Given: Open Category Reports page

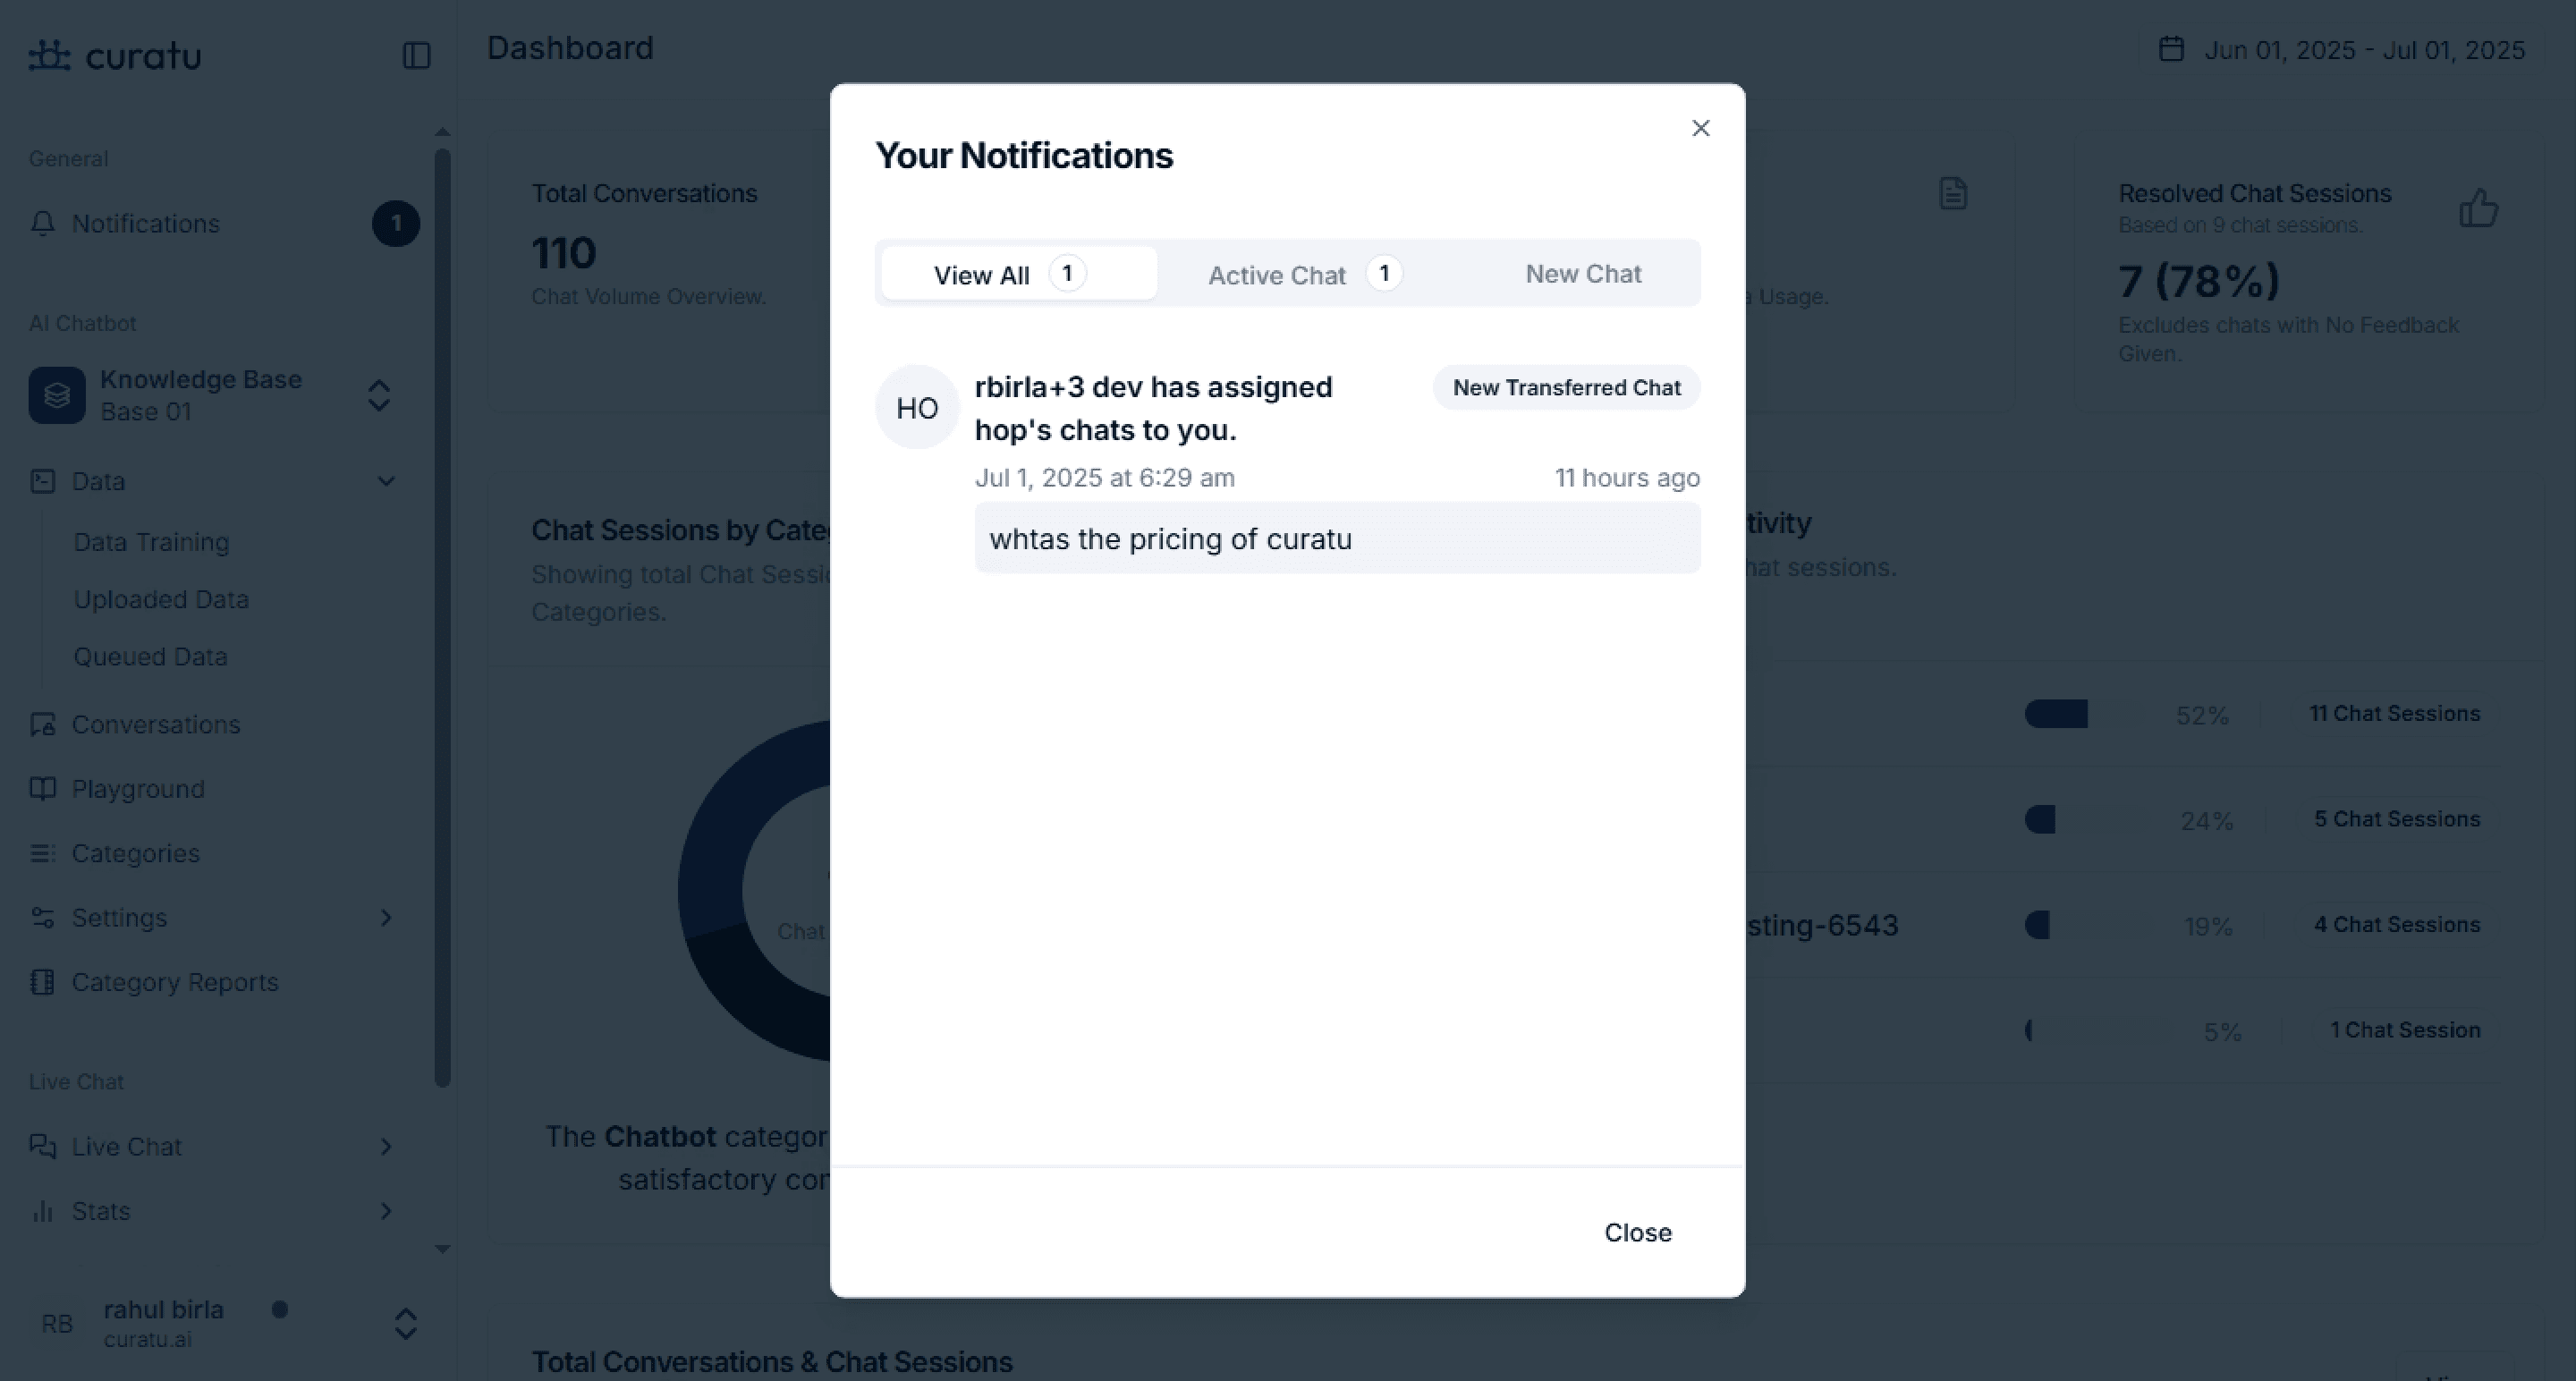Looking at the screenshot, I should (x=175, y=982).
